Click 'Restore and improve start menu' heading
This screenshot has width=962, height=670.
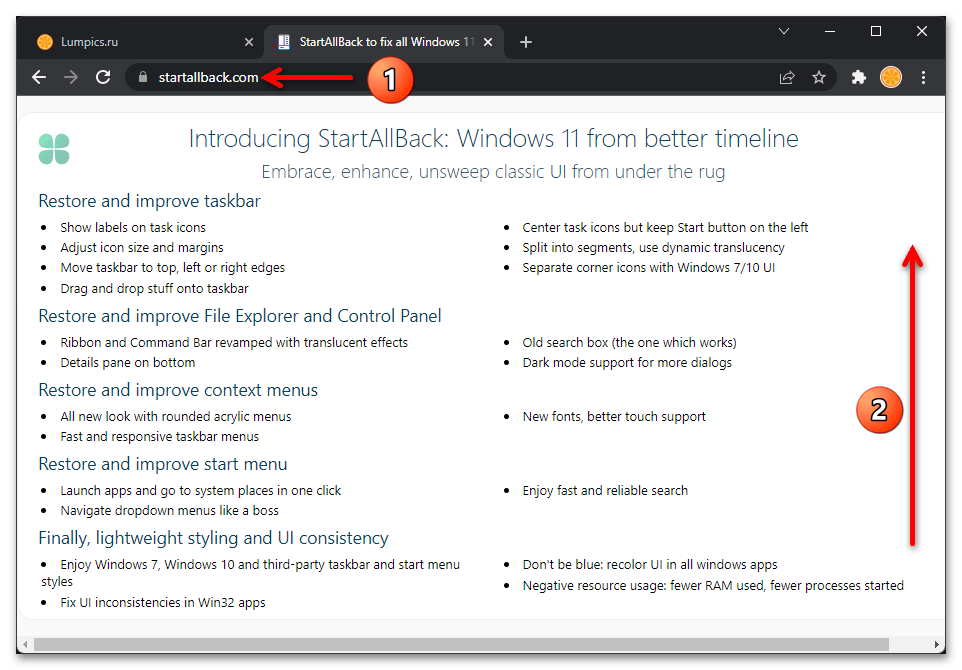click(163, 464)
